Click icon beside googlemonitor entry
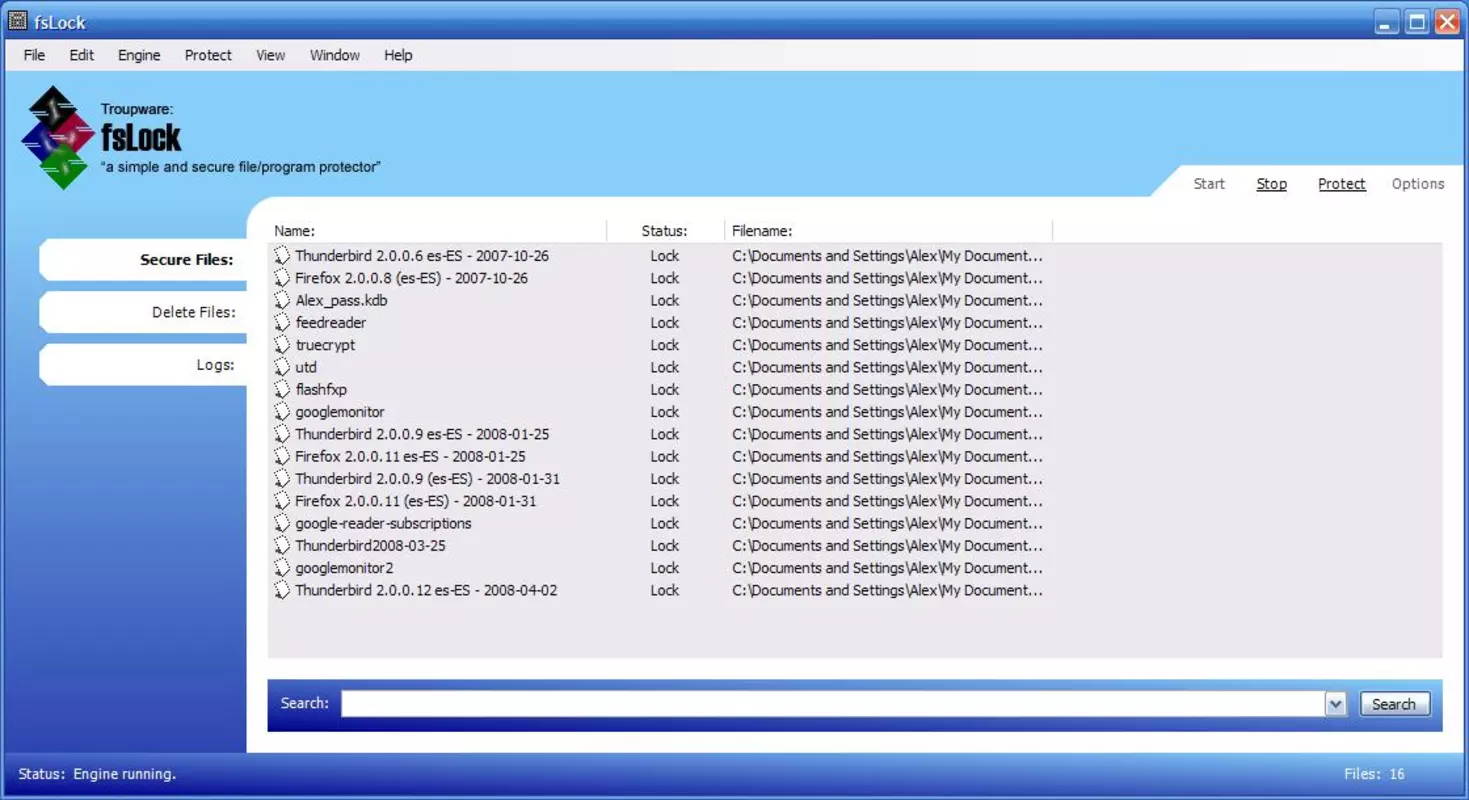Viewport: 1469px width, 800px height. coord(282,412)
